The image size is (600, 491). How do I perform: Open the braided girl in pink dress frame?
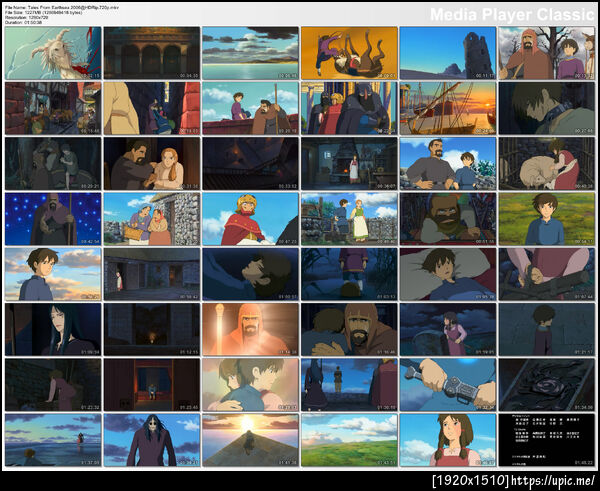coord(448,440)
